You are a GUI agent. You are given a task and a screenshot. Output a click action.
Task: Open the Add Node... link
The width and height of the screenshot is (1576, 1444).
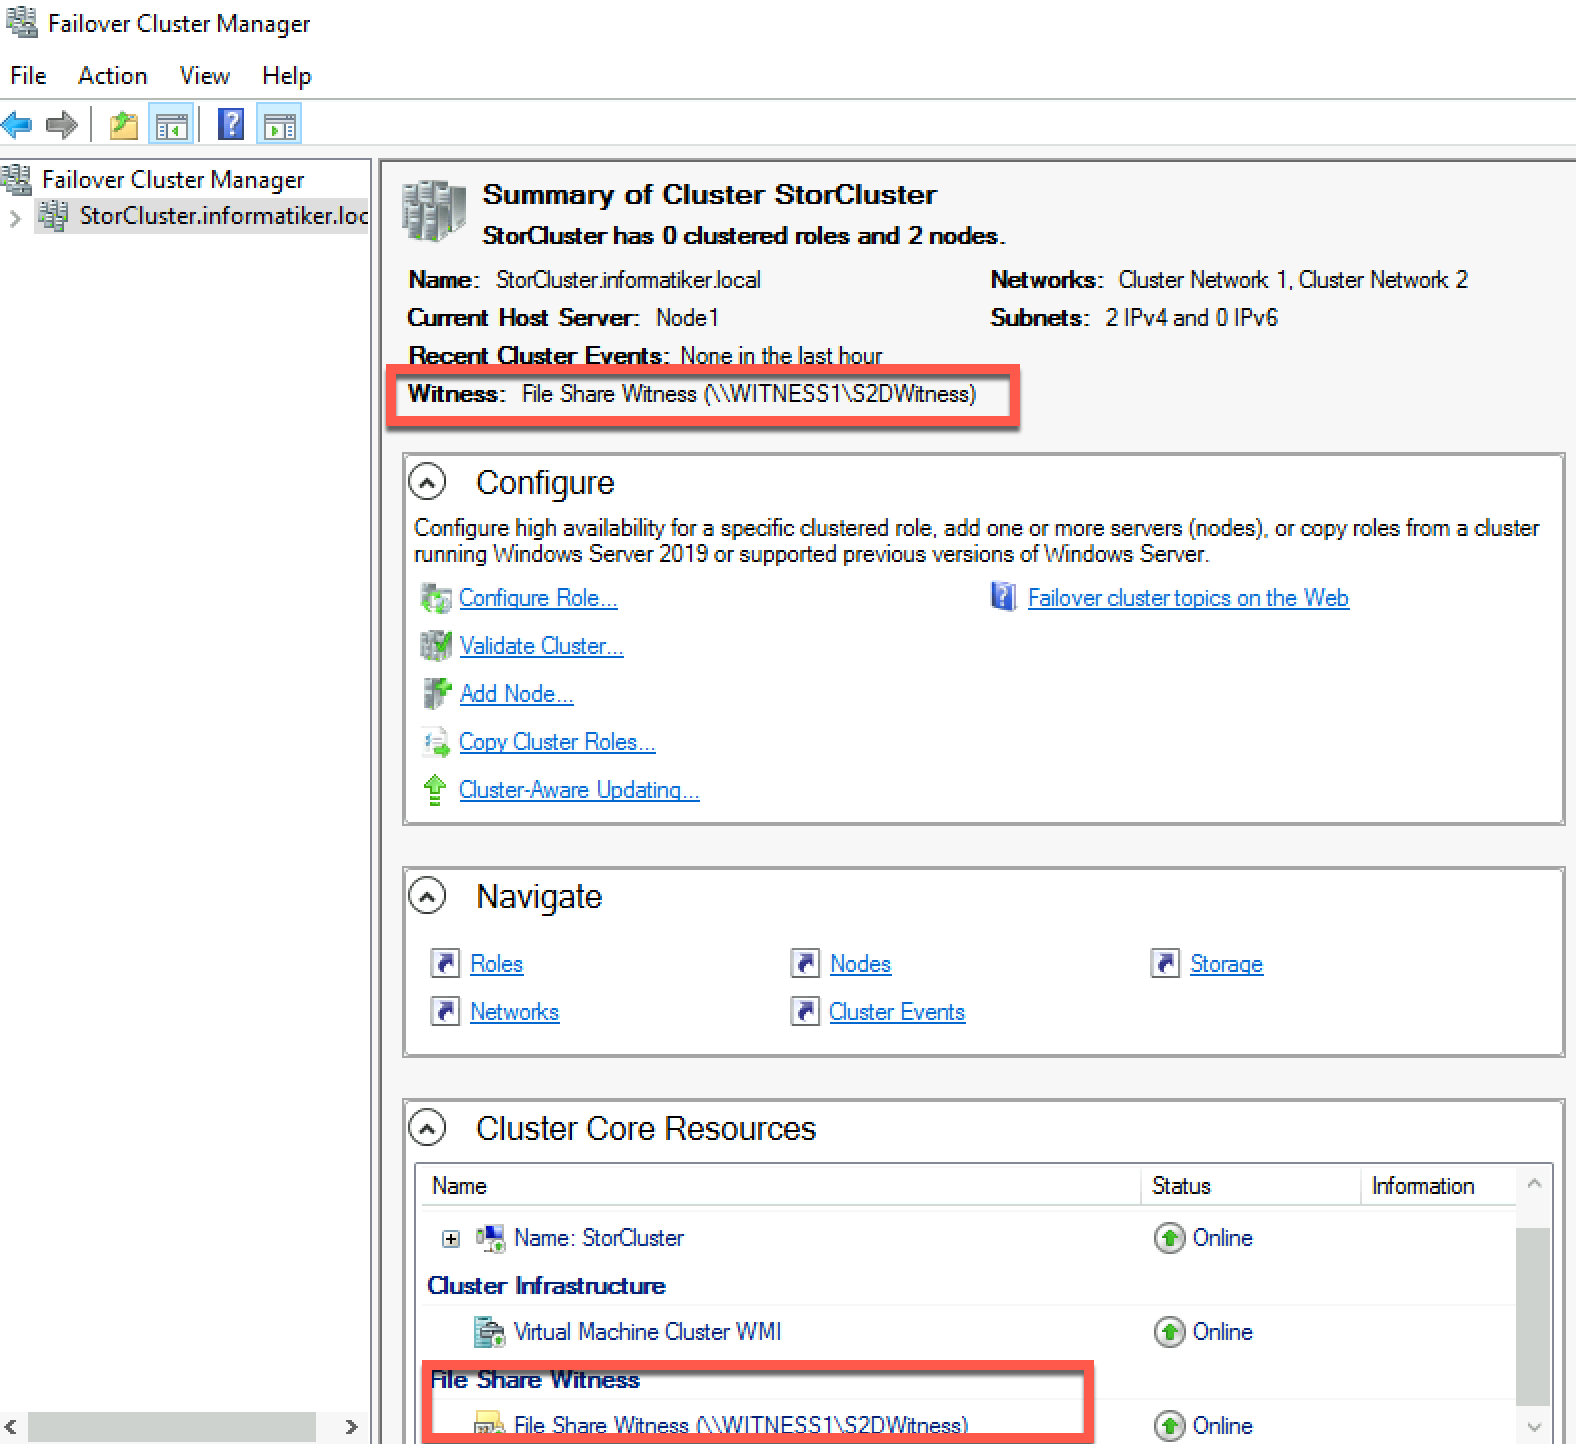pos(516,694)
